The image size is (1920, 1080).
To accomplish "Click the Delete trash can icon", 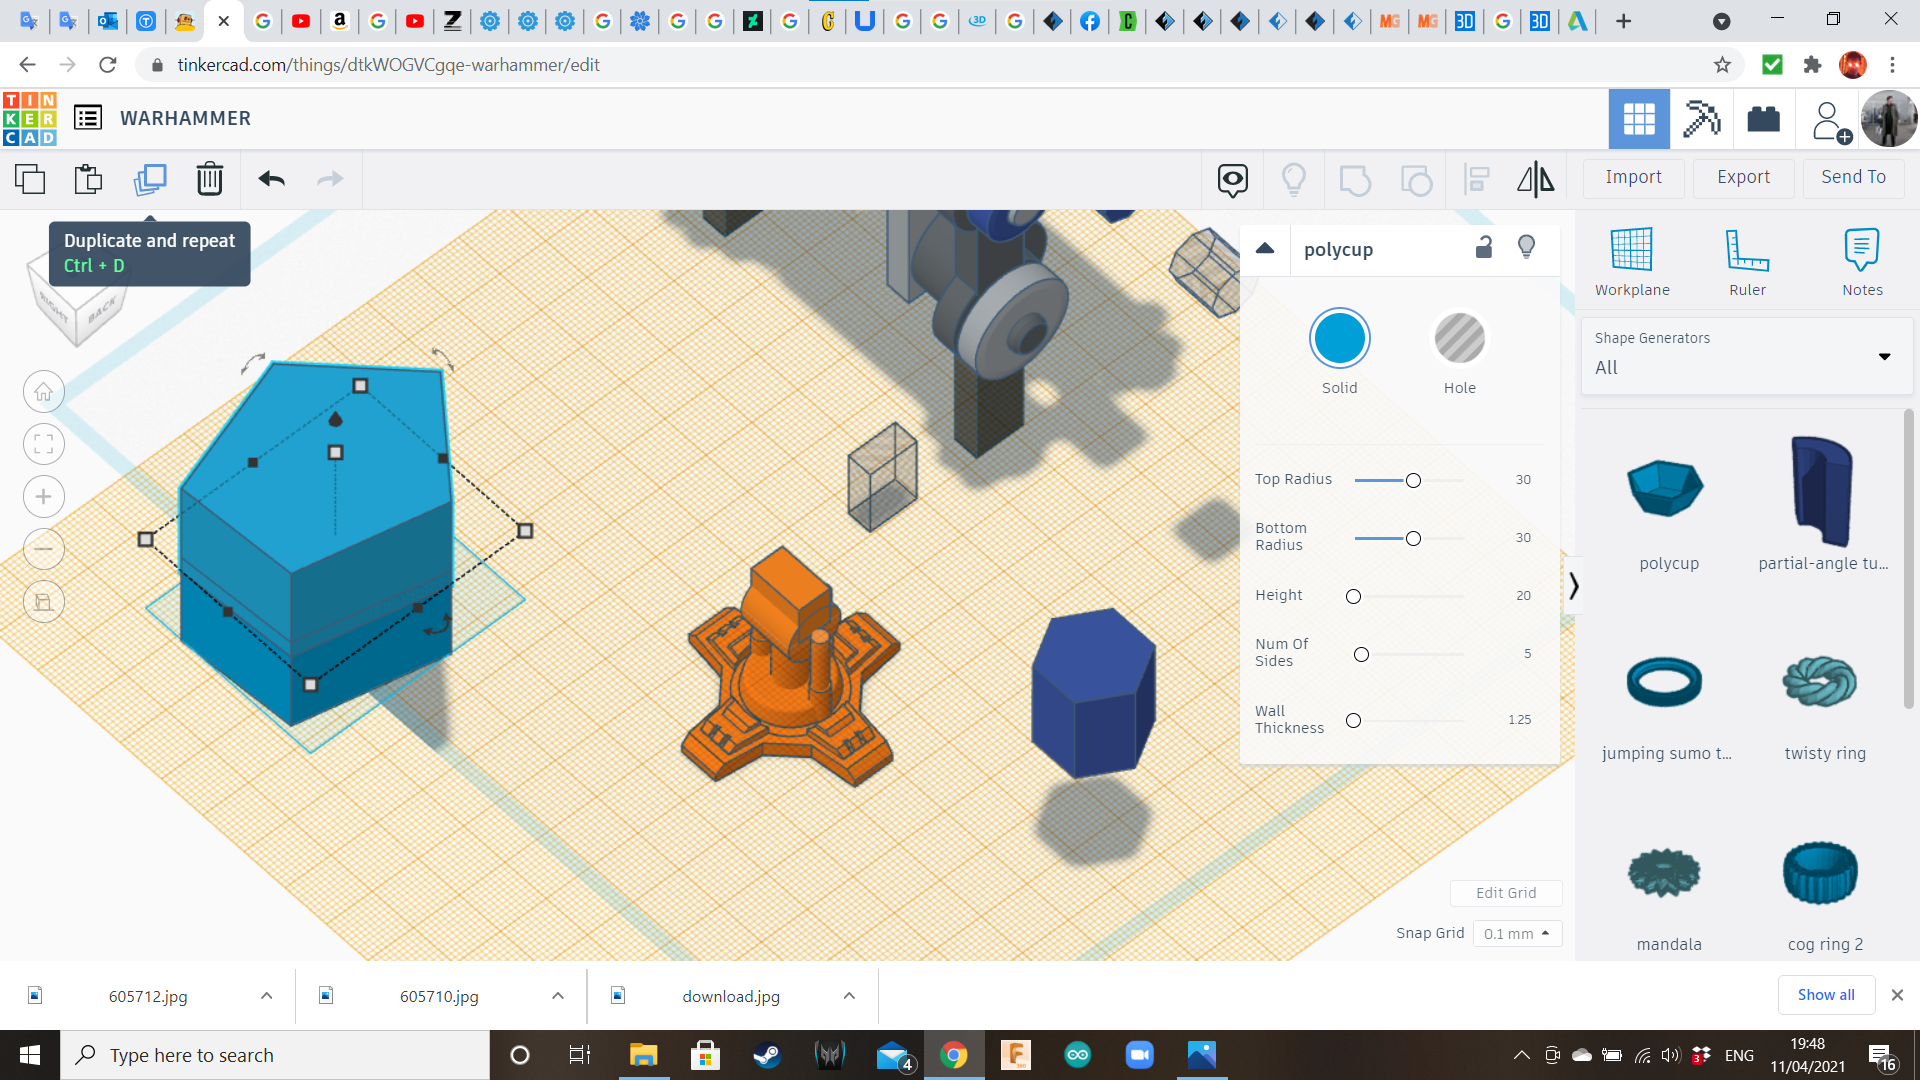I will 209,179.
